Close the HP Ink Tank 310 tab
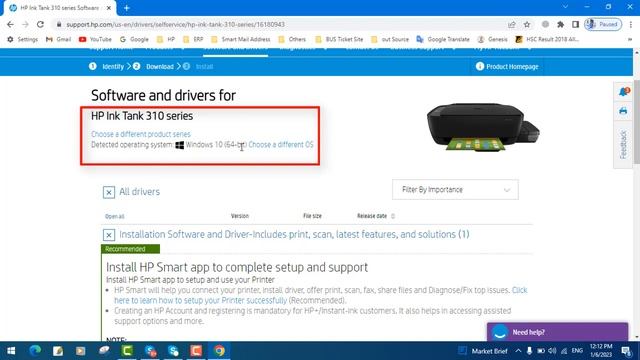This screenshot has width=640, height=360. pyautogui.click(x=109, y=8)
